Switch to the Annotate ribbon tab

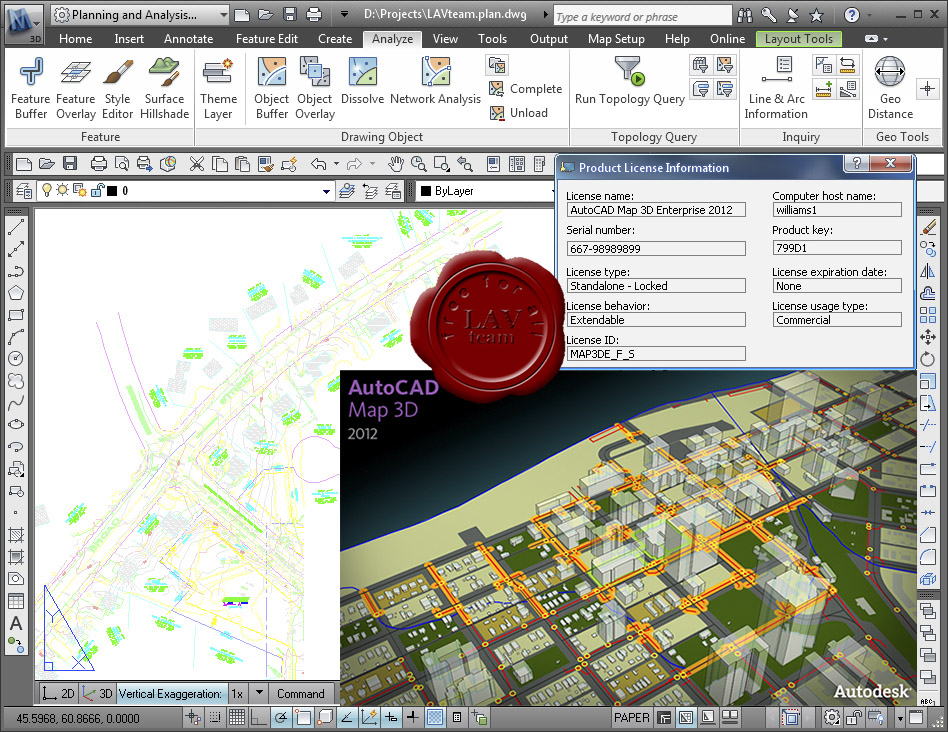pos(189,39)
